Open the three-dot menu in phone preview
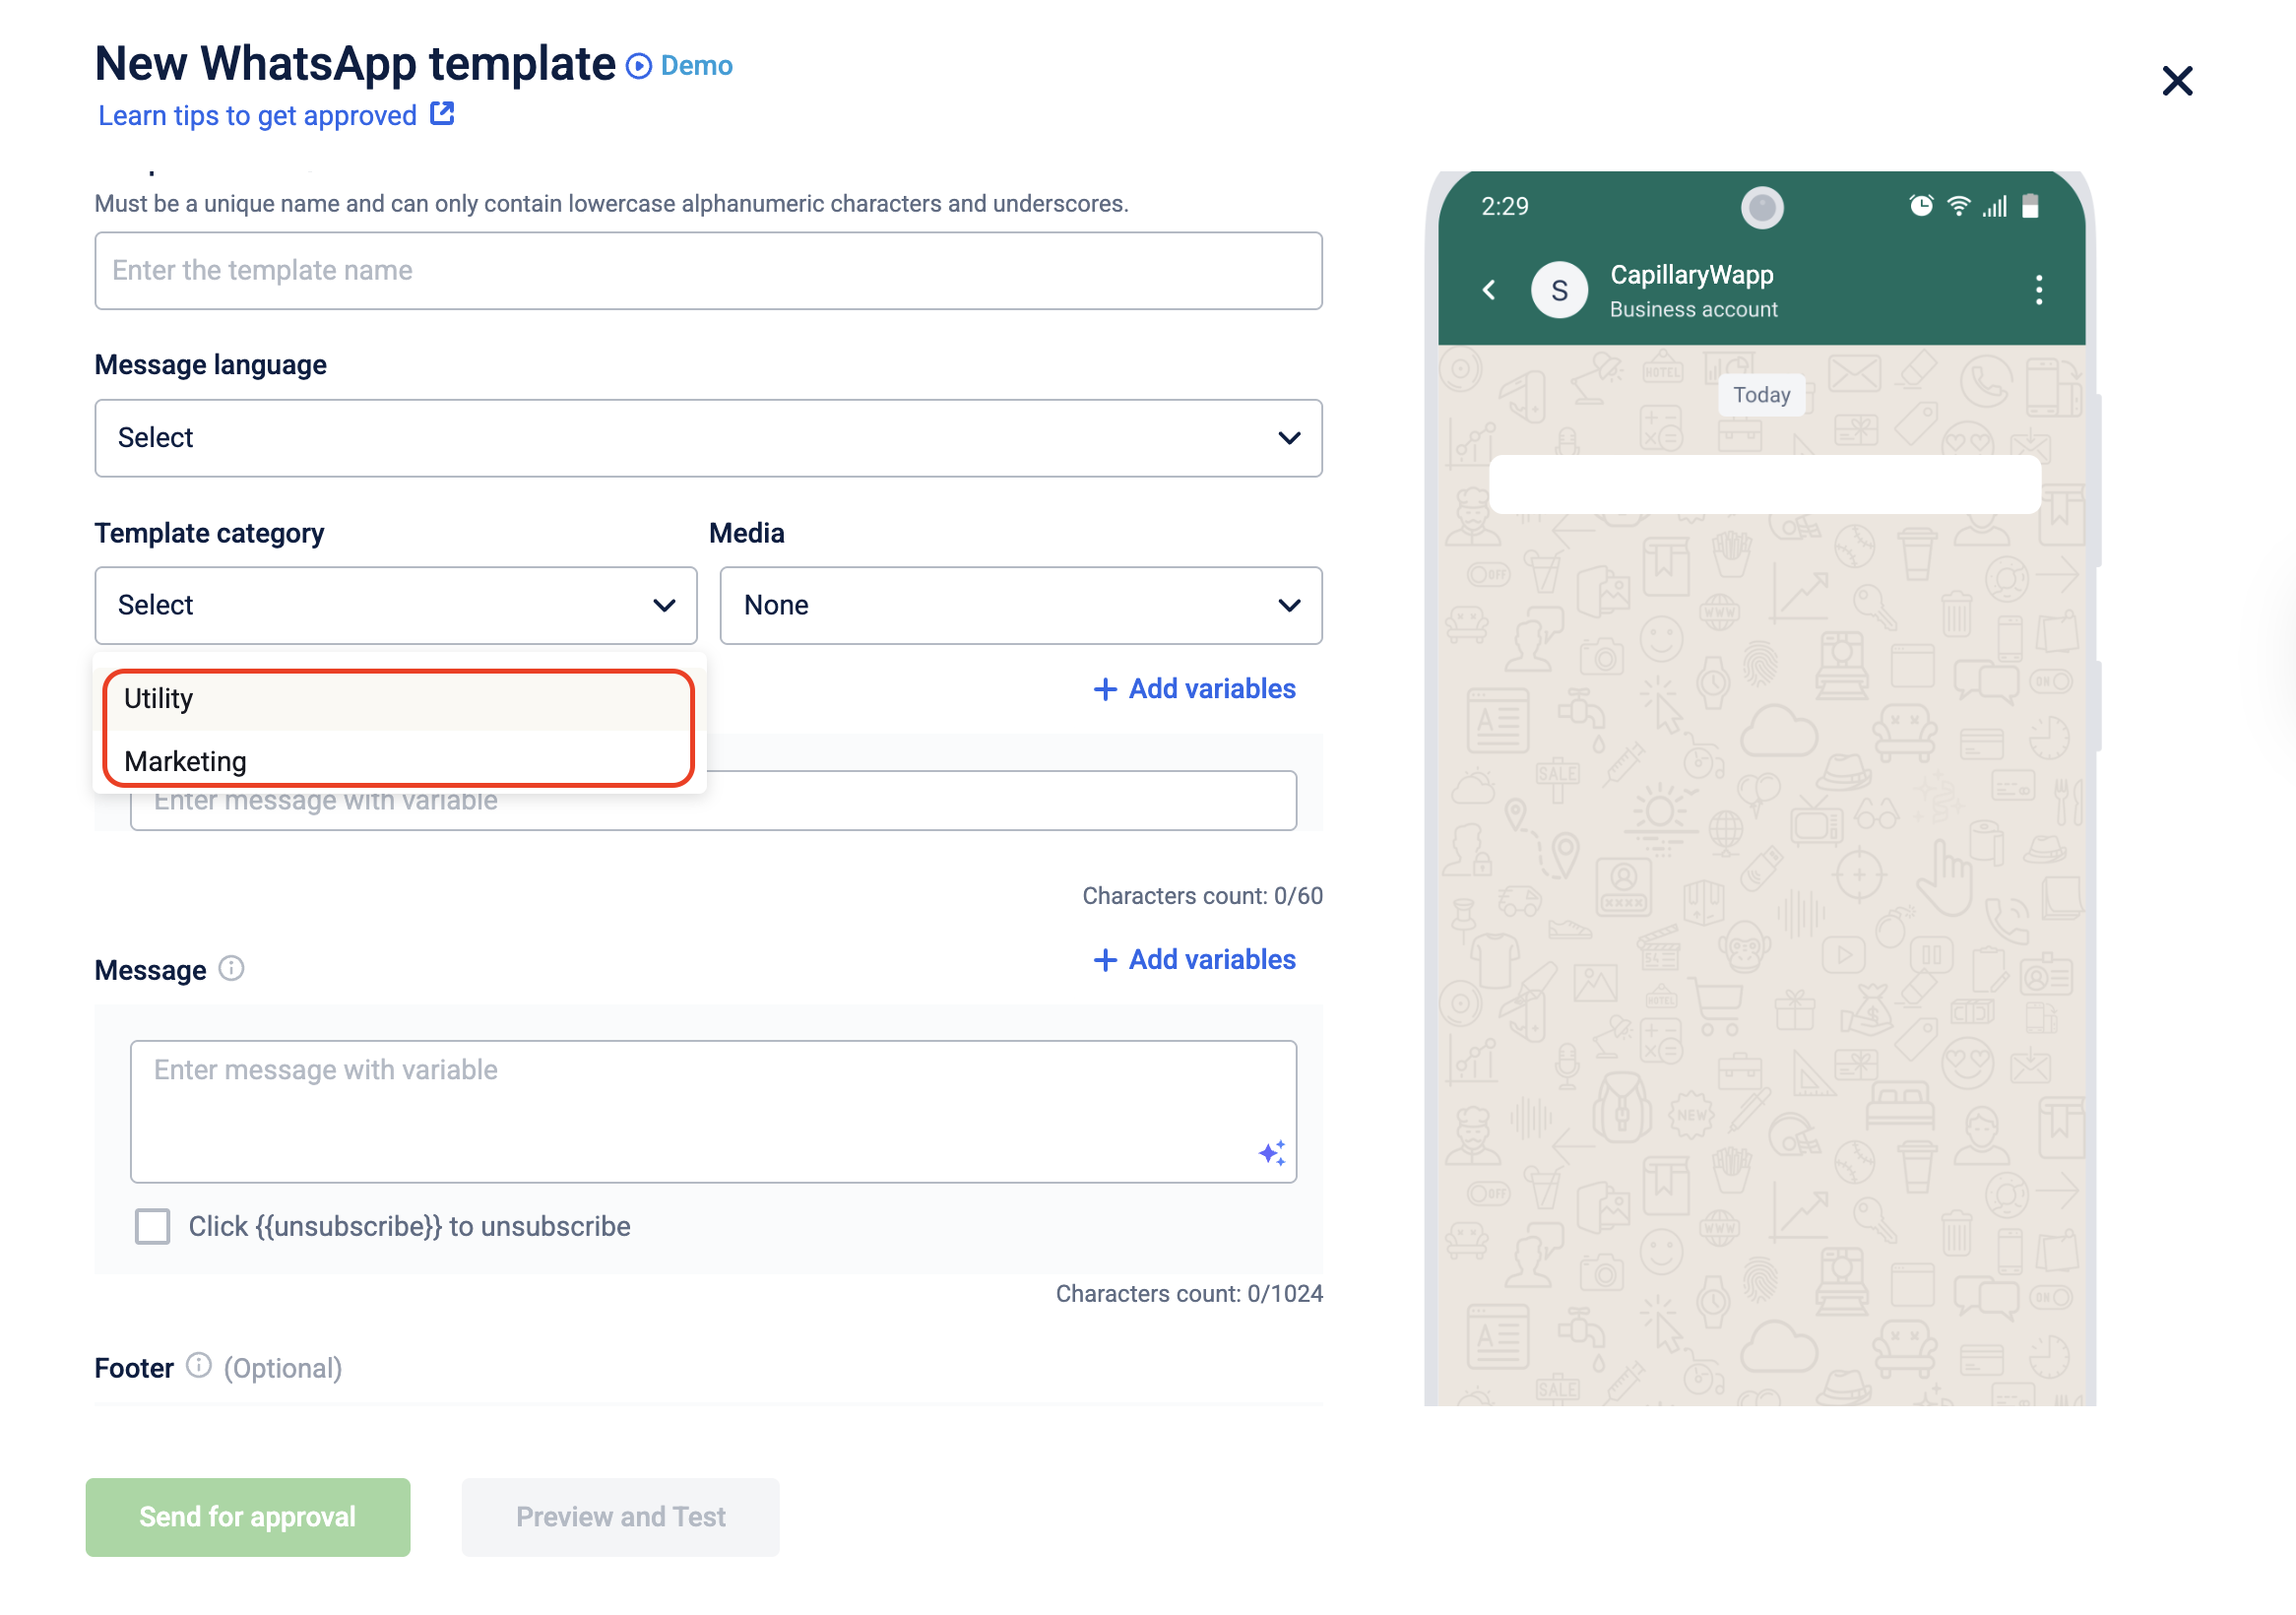 [2038, 290]
